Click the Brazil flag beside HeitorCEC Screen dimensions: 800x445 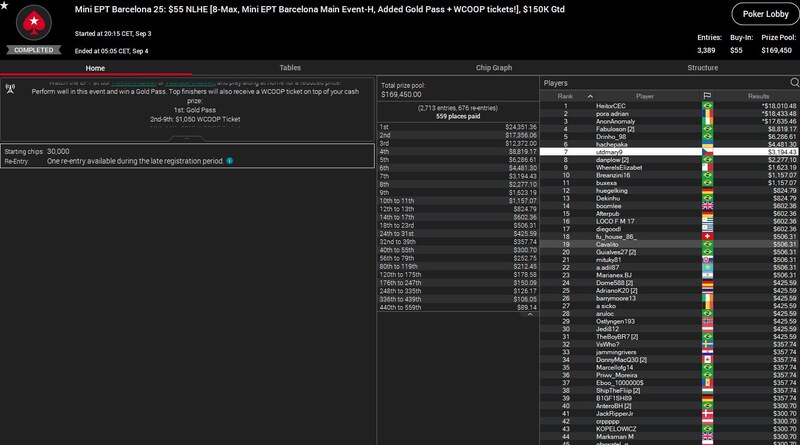707,106
